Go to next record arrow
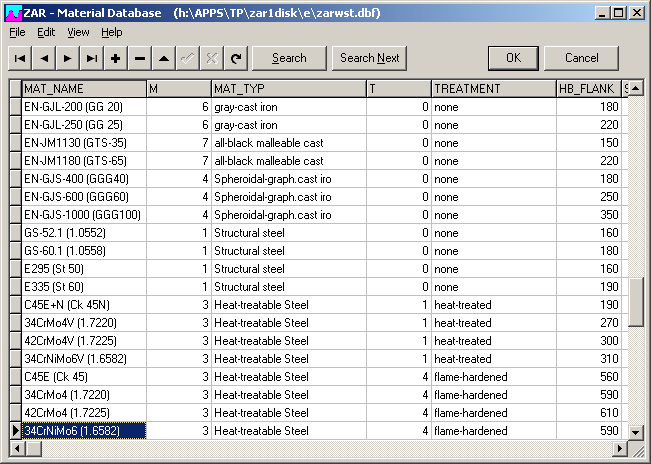 tap(68, 58)
